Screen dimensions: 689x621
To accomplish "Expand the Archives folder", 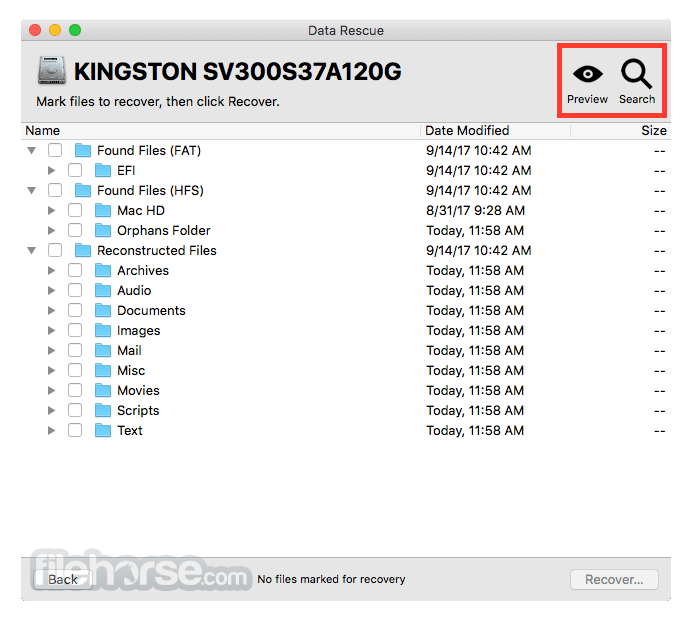I will 51,270.
